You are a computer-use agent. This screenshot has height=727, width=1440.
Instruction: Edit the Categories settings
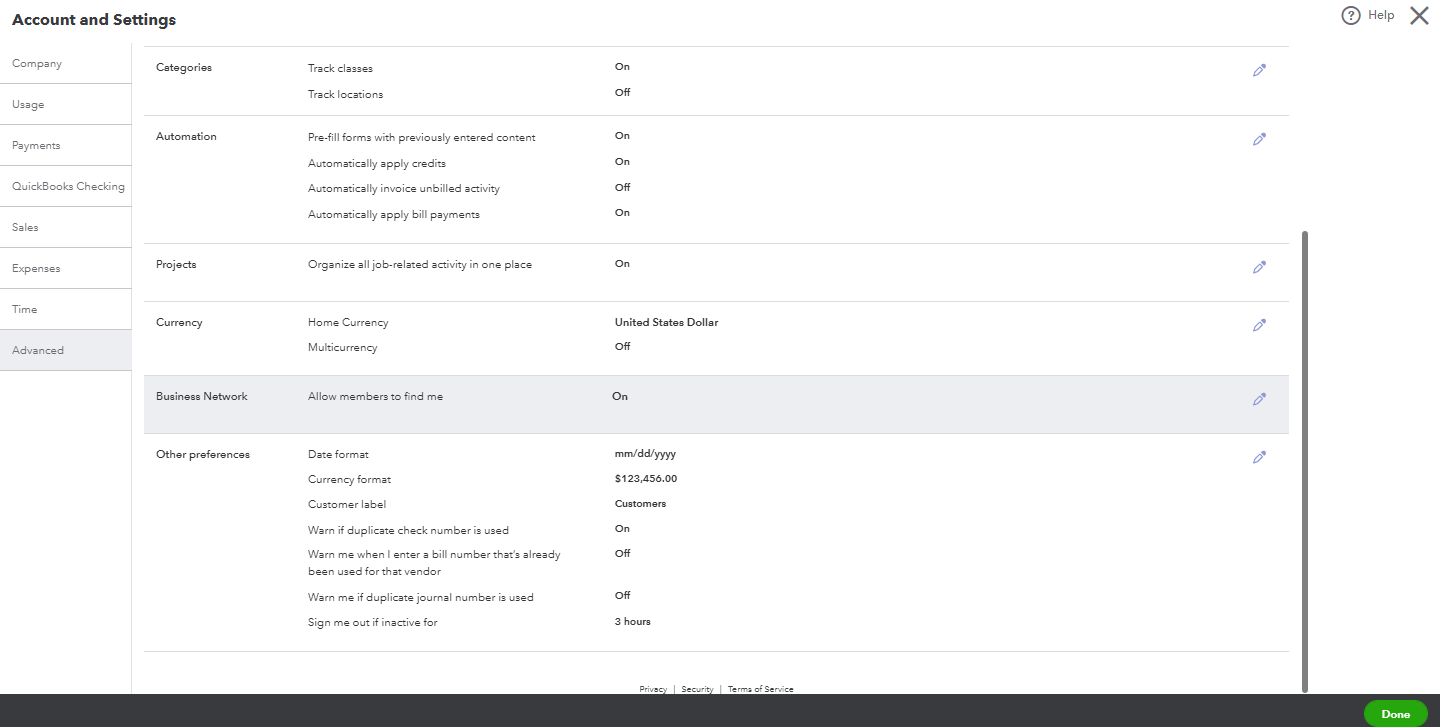[1259, 69]
